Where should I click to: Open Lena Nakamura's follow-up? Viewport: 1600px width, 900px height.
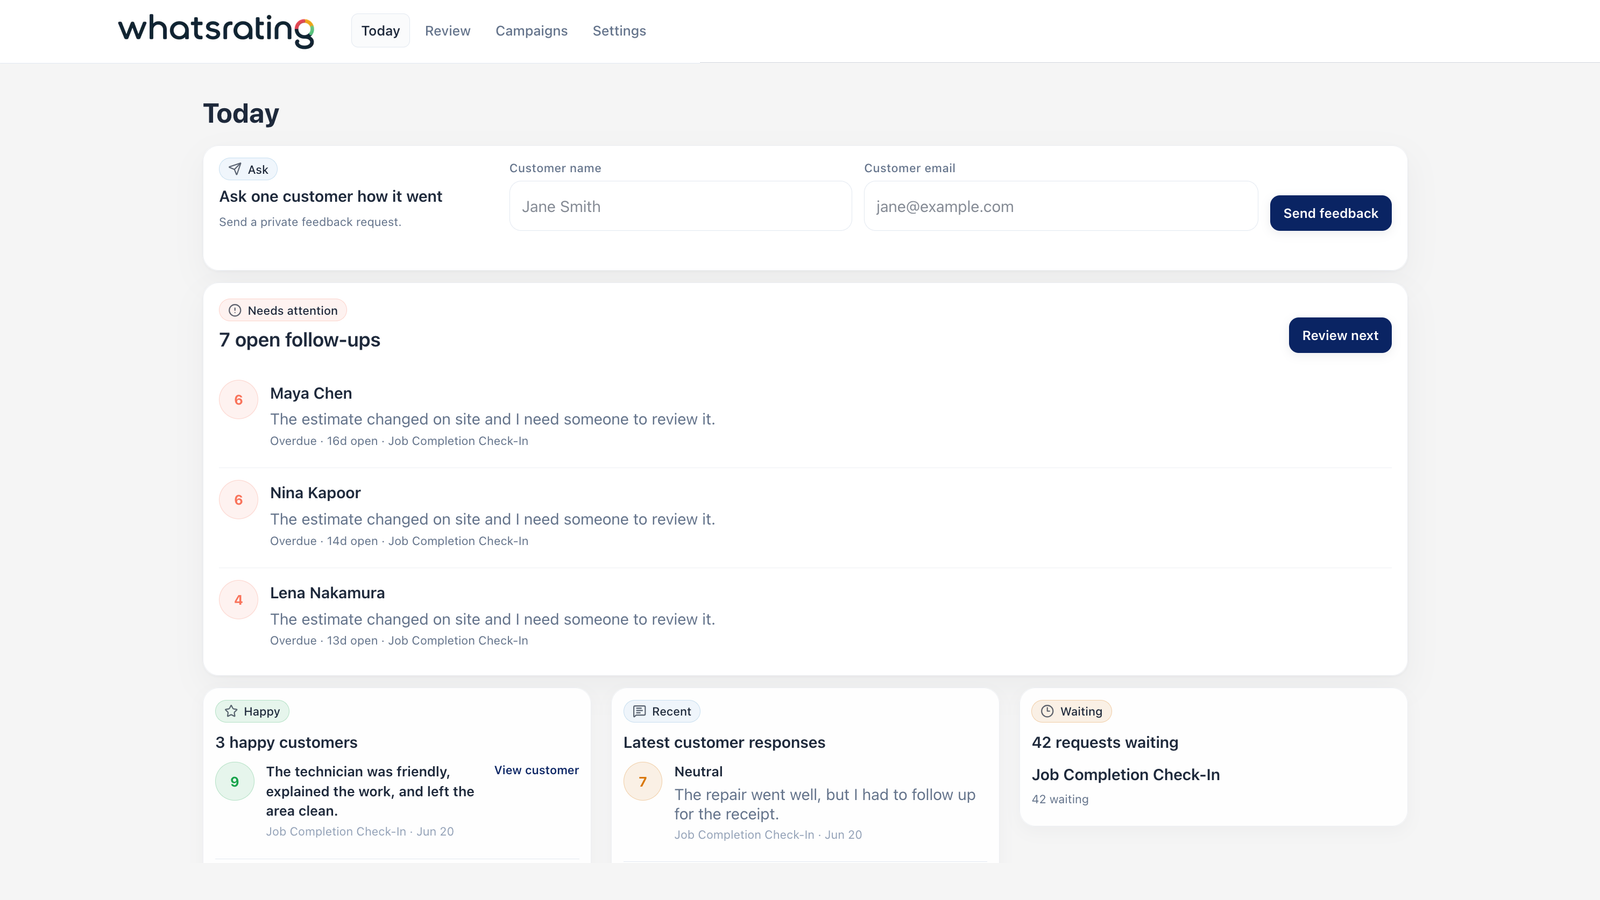(x=805, y=615)
